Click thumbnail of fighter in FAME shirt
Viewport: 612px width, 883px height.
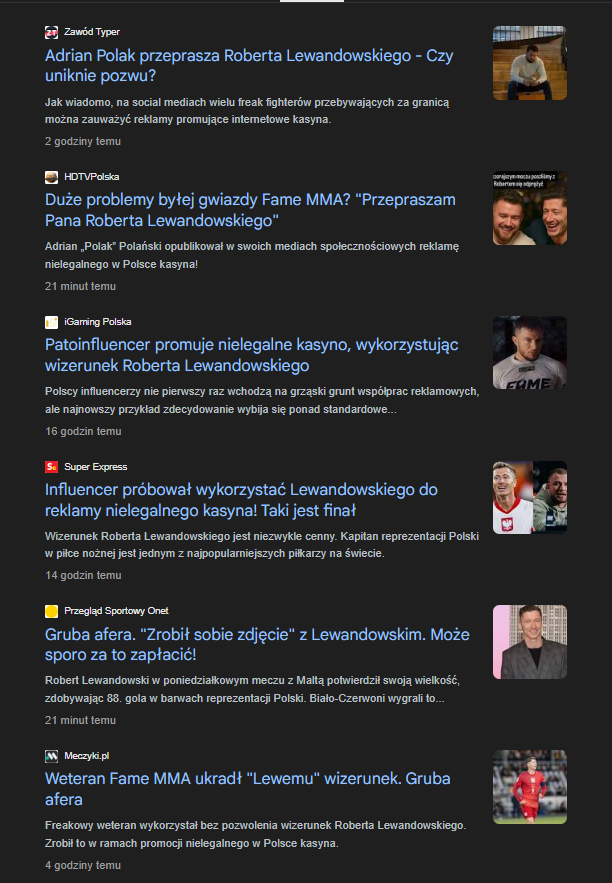point(530,353)
